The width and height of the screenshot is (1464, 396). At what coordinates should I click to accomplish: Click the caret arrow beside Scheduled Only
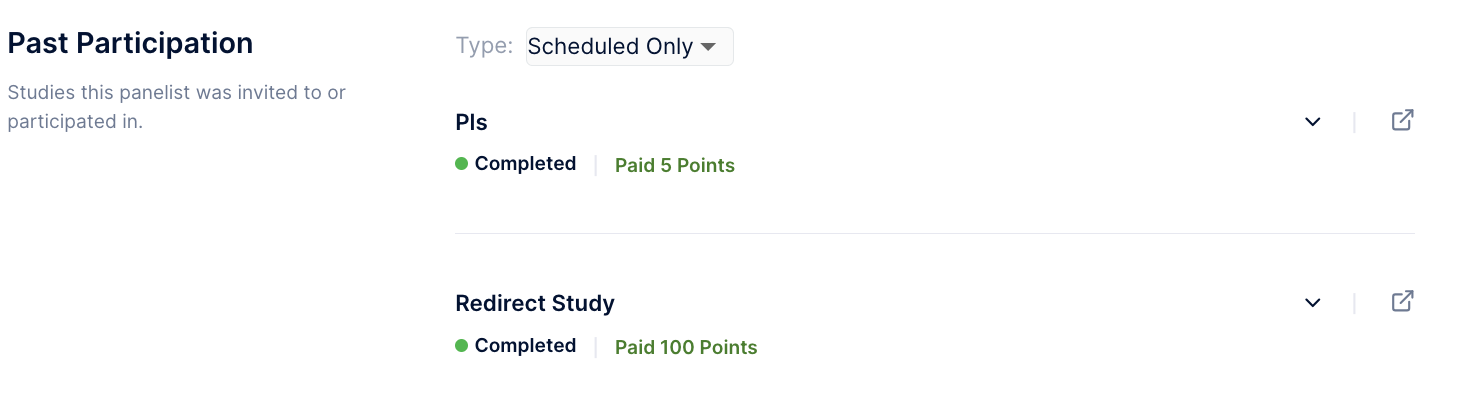[x=708, y=47]
